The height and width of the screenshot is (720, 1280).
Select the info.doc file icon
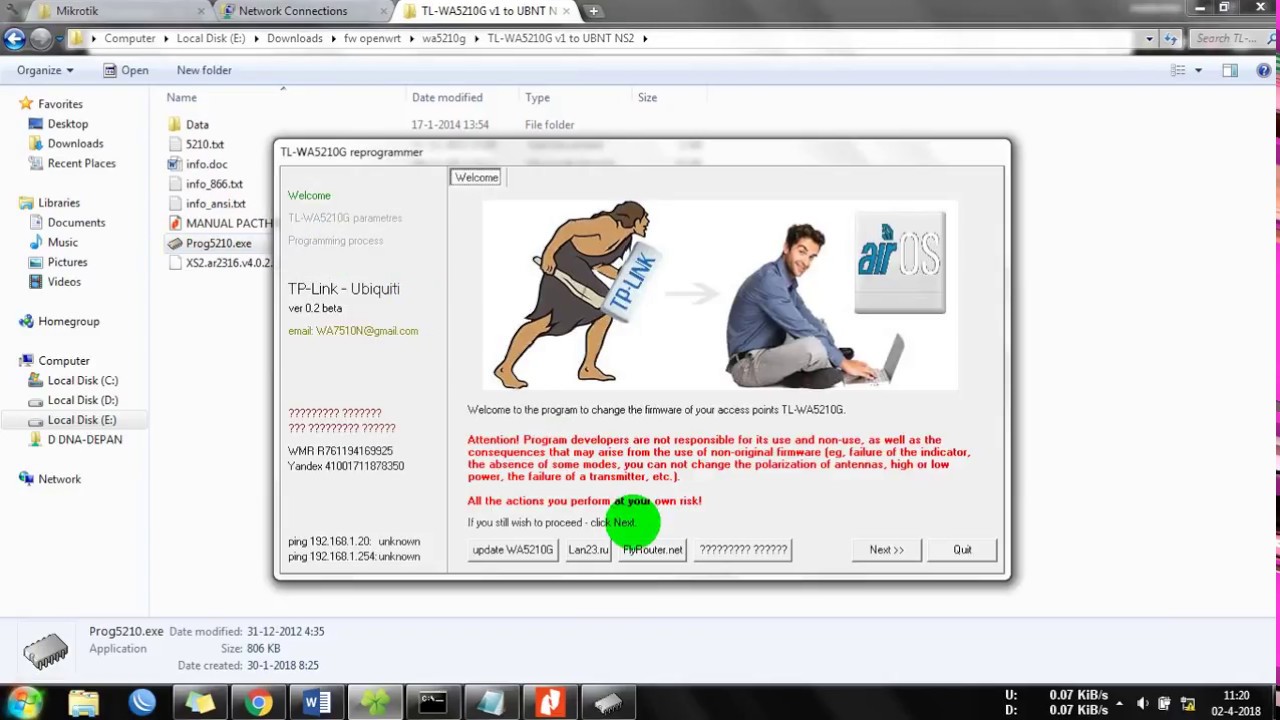[175, 164]
